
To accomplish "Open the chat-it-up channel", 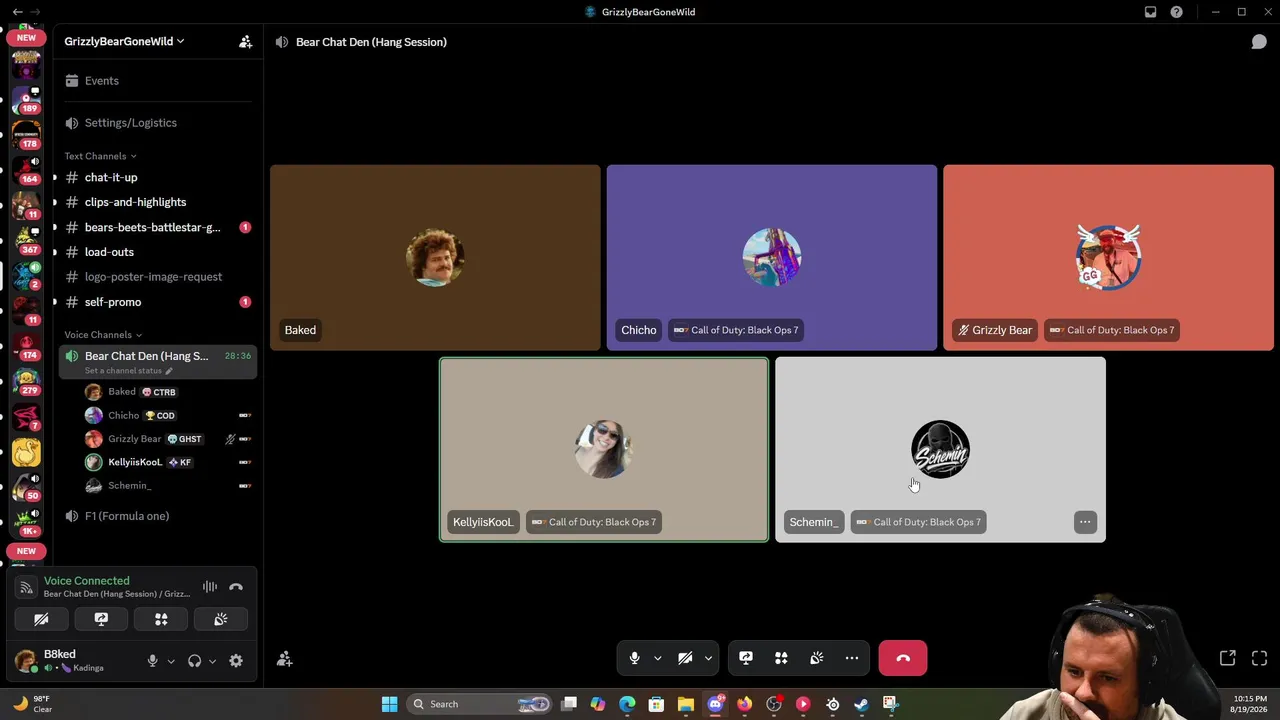I will (158, 178).
